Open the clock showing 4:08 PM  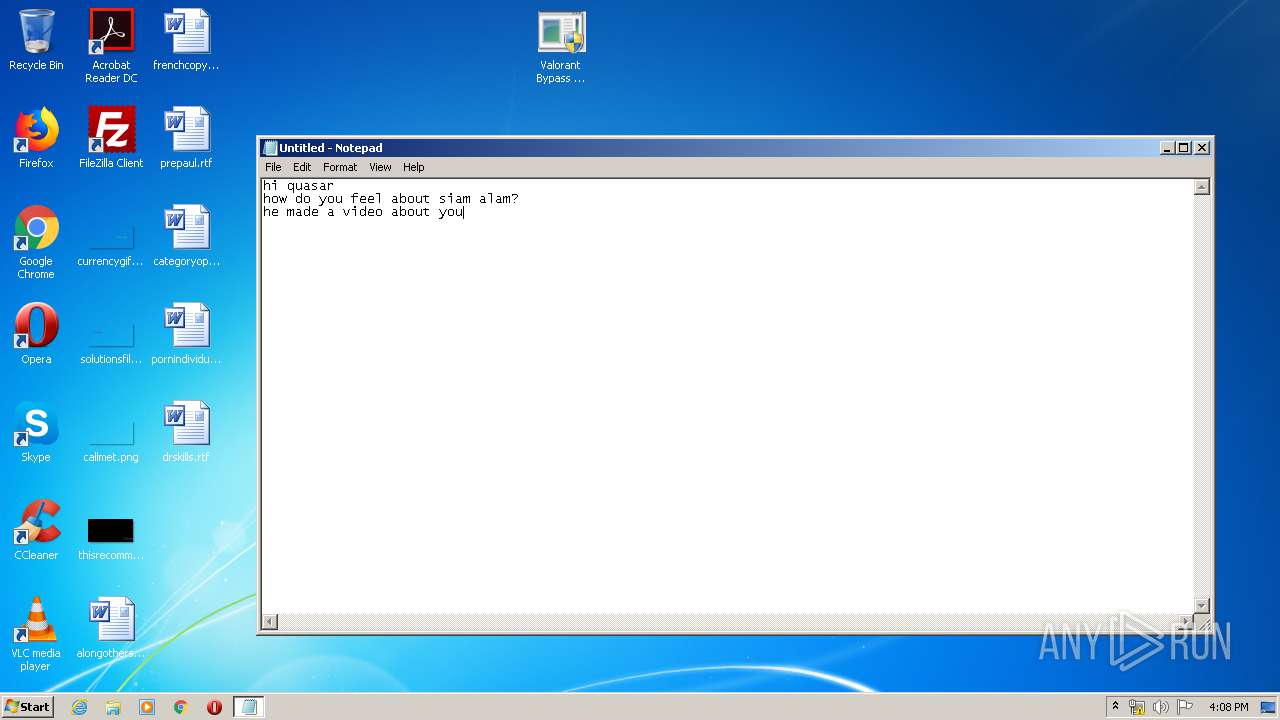point(1229,707)
